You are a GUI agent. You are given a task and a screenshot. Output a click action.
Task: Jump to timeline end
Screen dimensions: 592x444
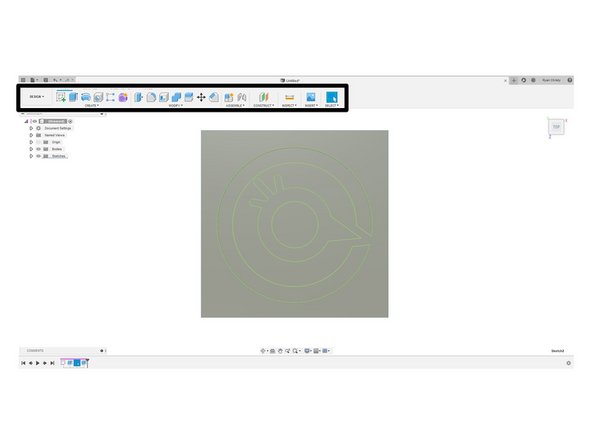click(52, 363)
